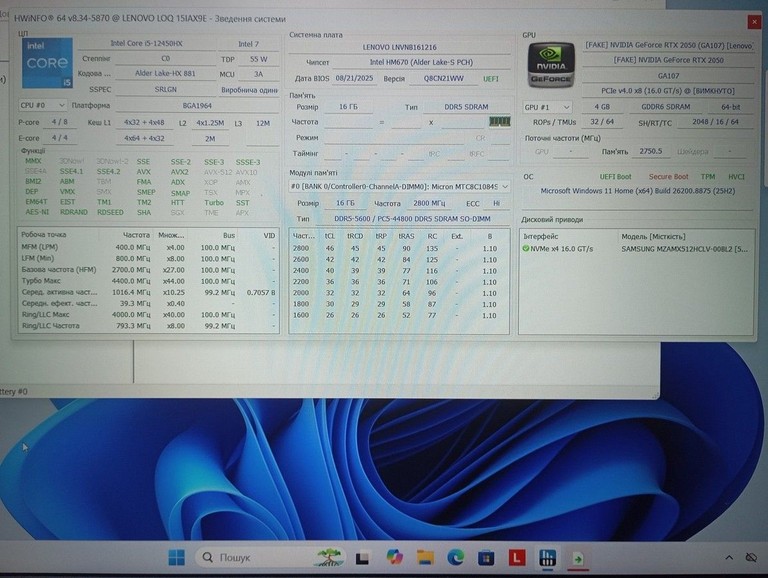Click the HVCI status label
Viewport: 768px width, 578px height.
736,177
